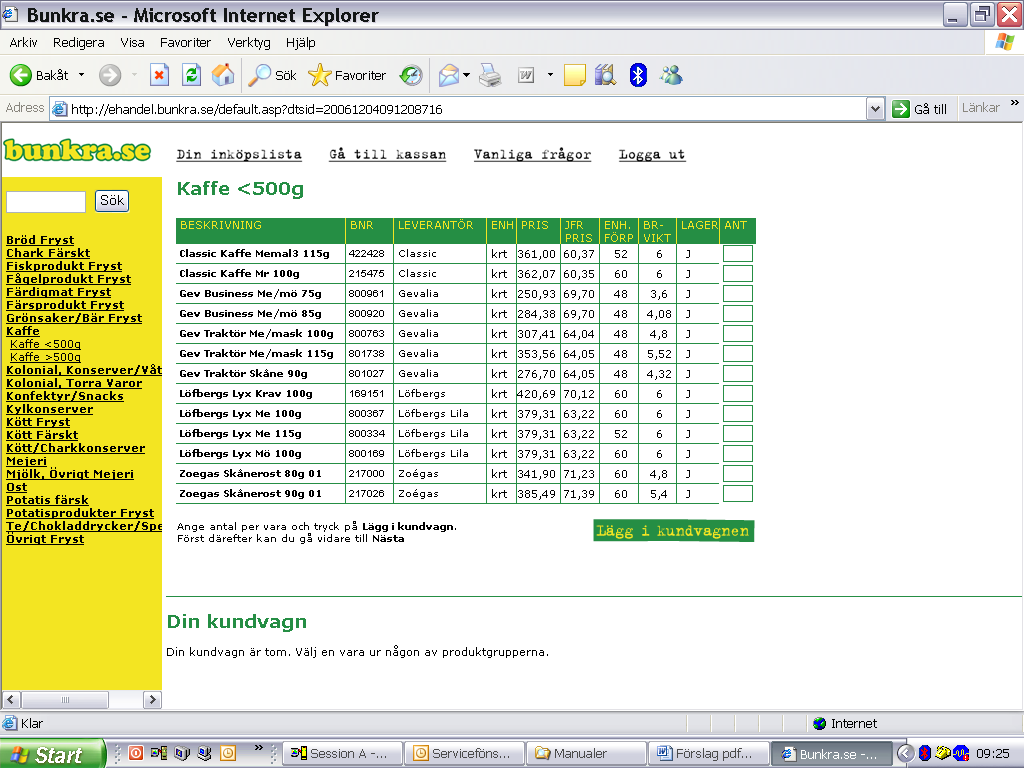Open the Hjälp menu
The width and height of the screenshot is (1024, 768).
point(300,42)
